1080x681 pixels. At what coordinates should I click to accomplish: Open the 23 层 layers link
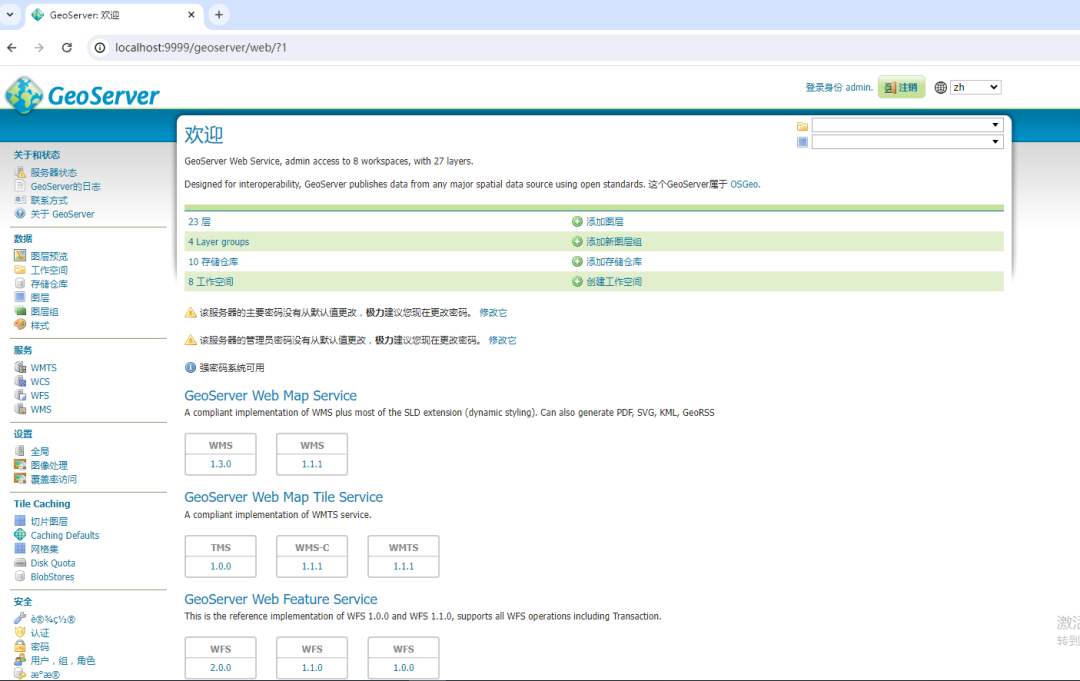pyautogui.click(x=200, y=222)
